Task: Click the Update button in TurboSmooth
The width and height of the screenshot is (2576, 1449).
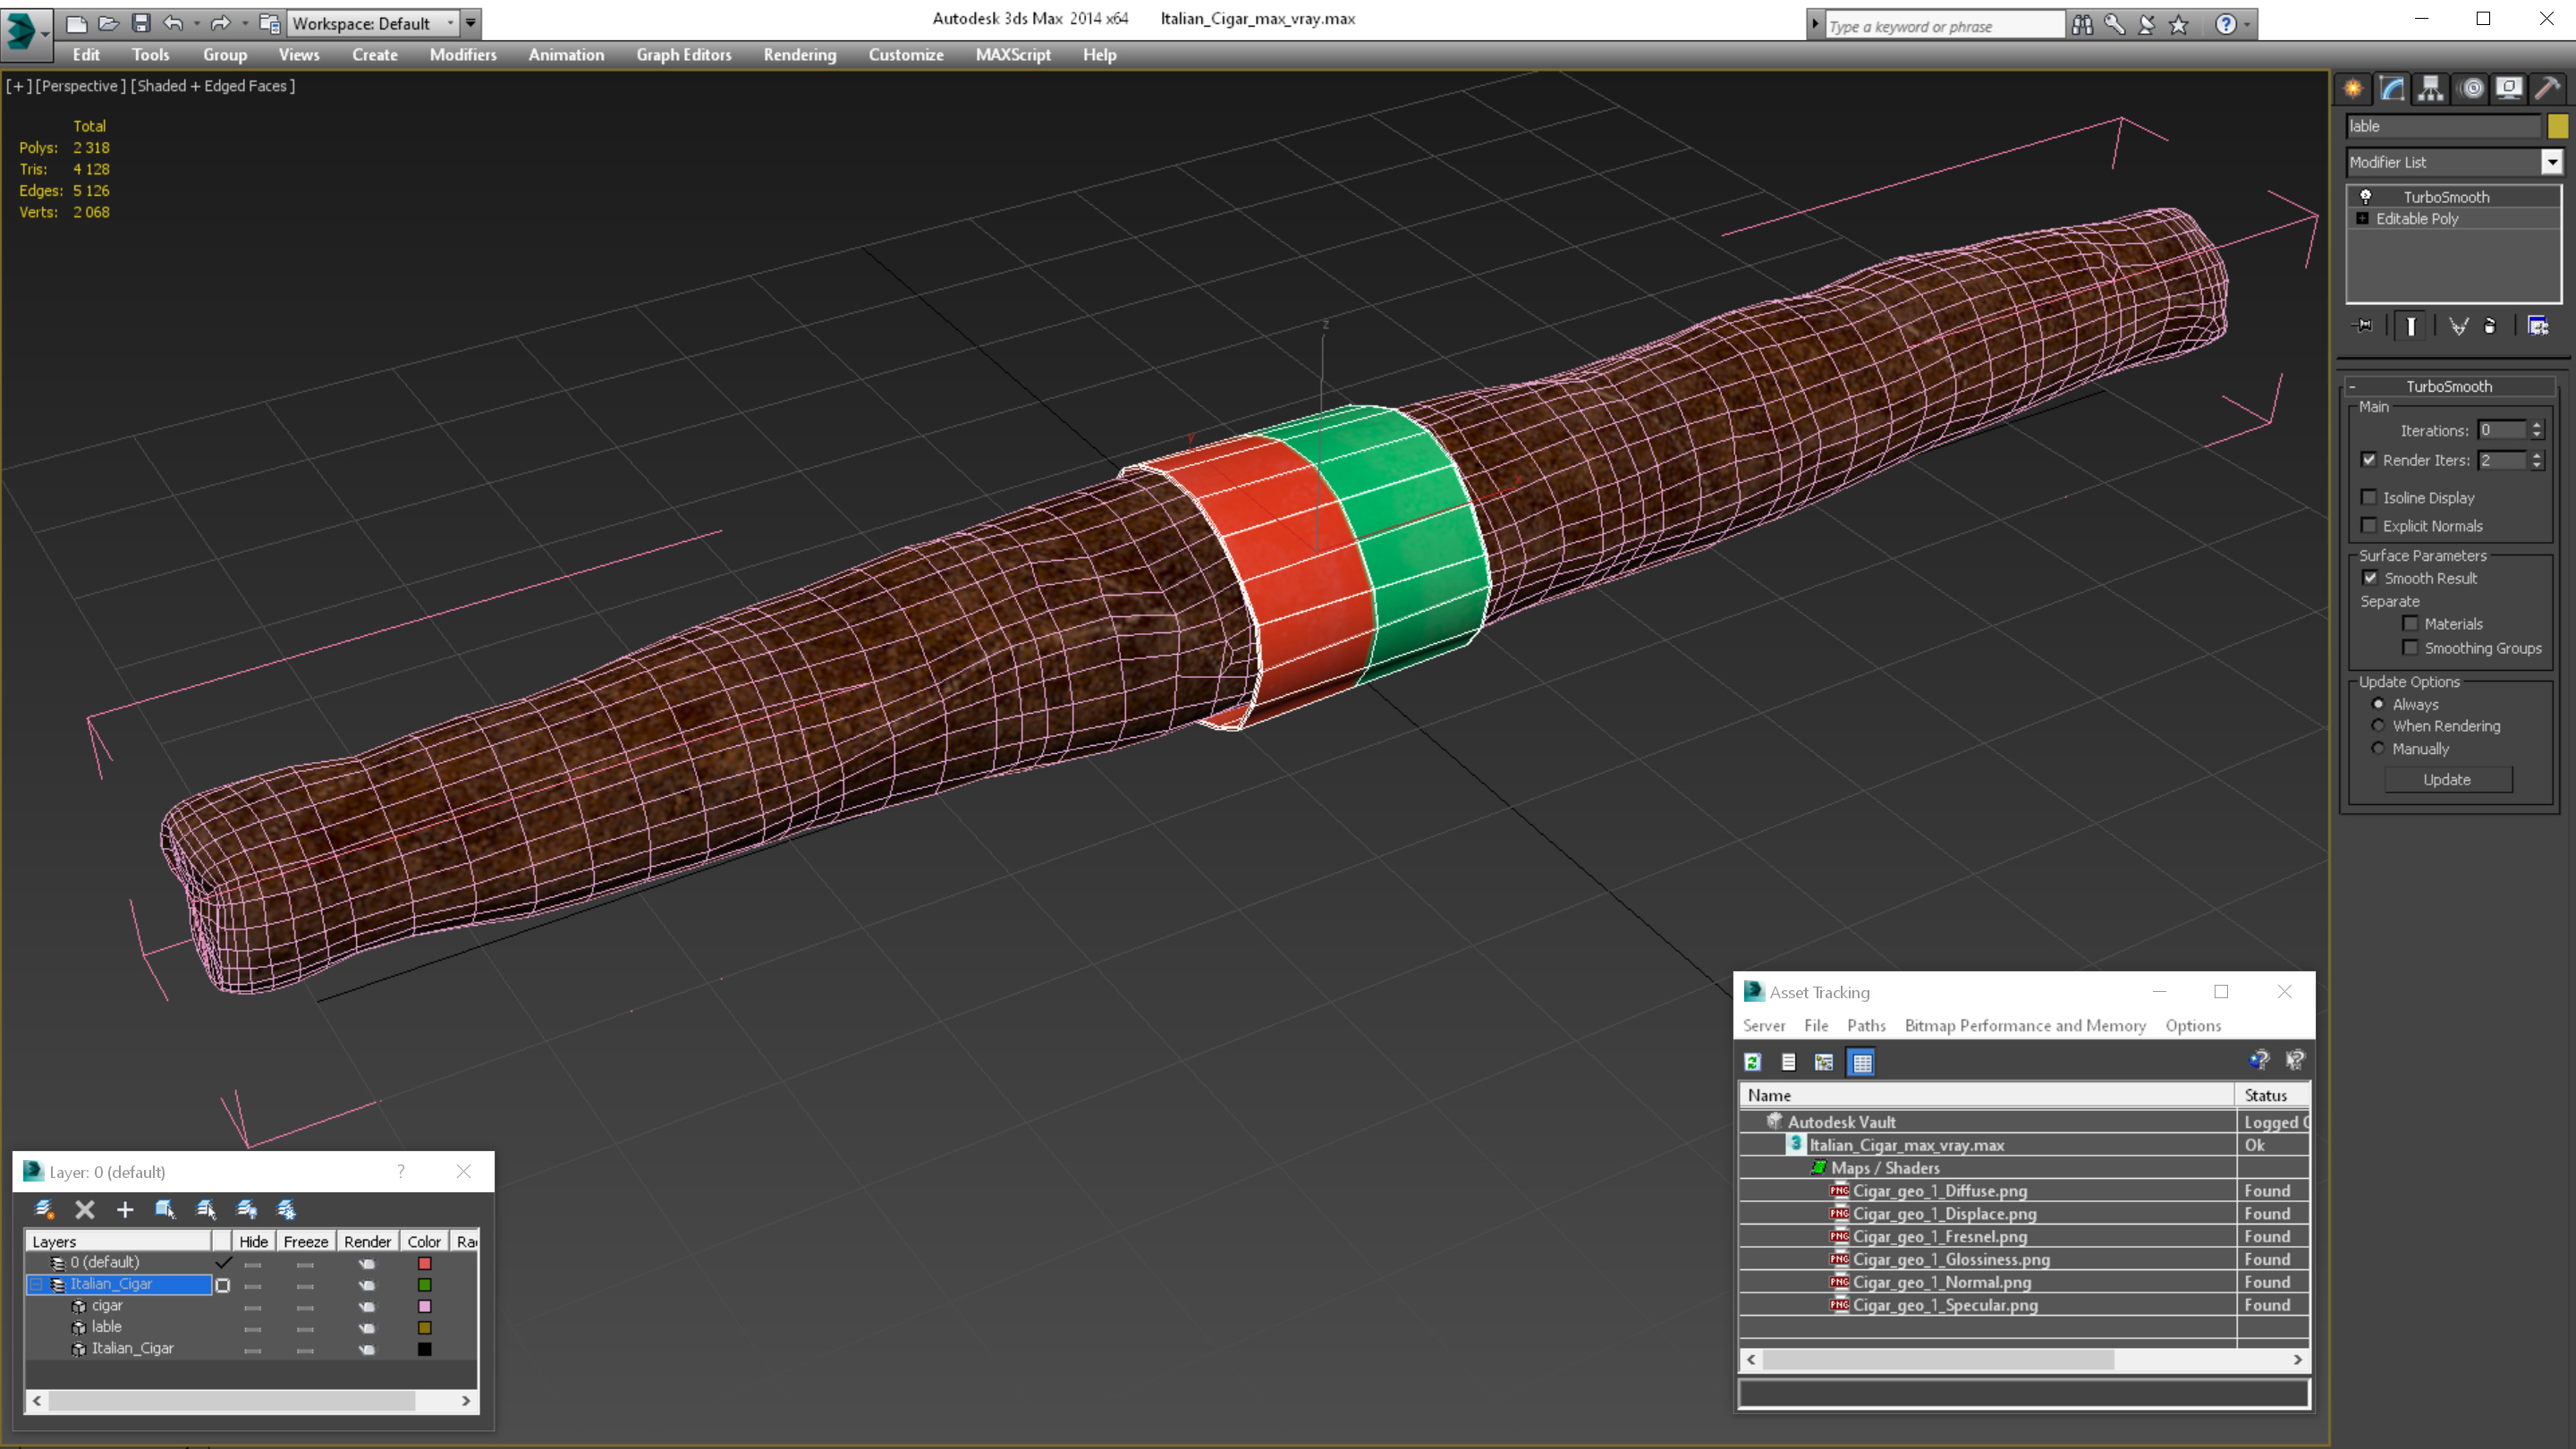Action: pos(2446,779)
